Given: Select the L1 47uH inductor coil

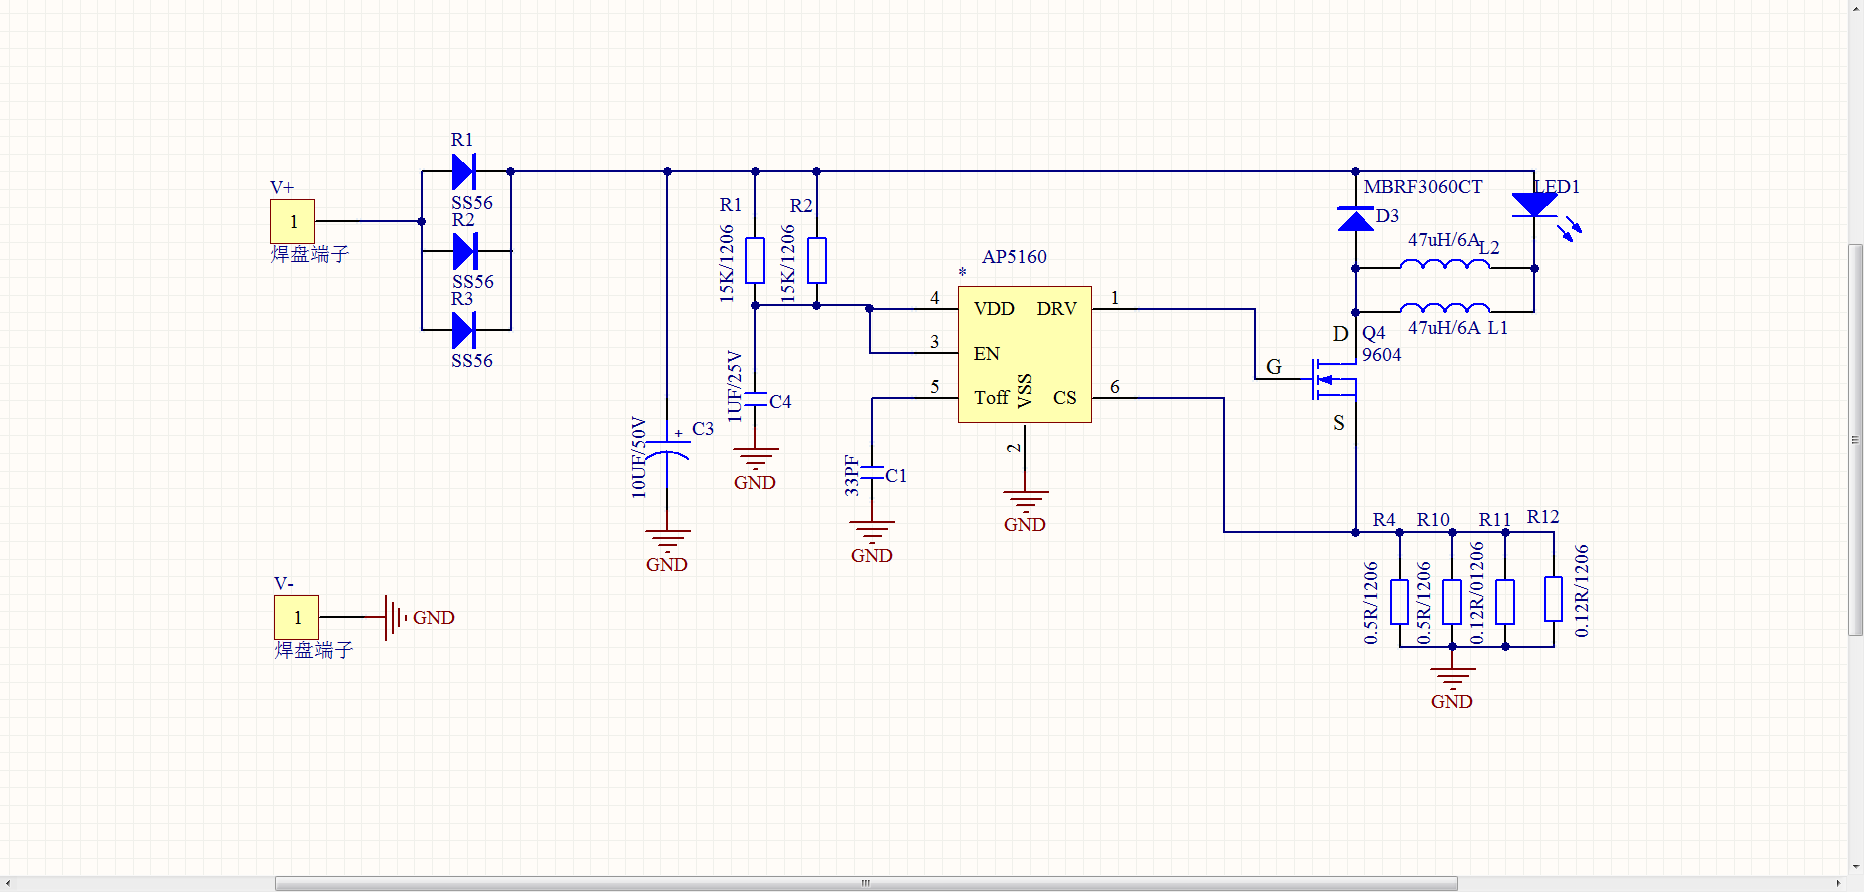Looking at the screenshot, I should (1444, 308).
